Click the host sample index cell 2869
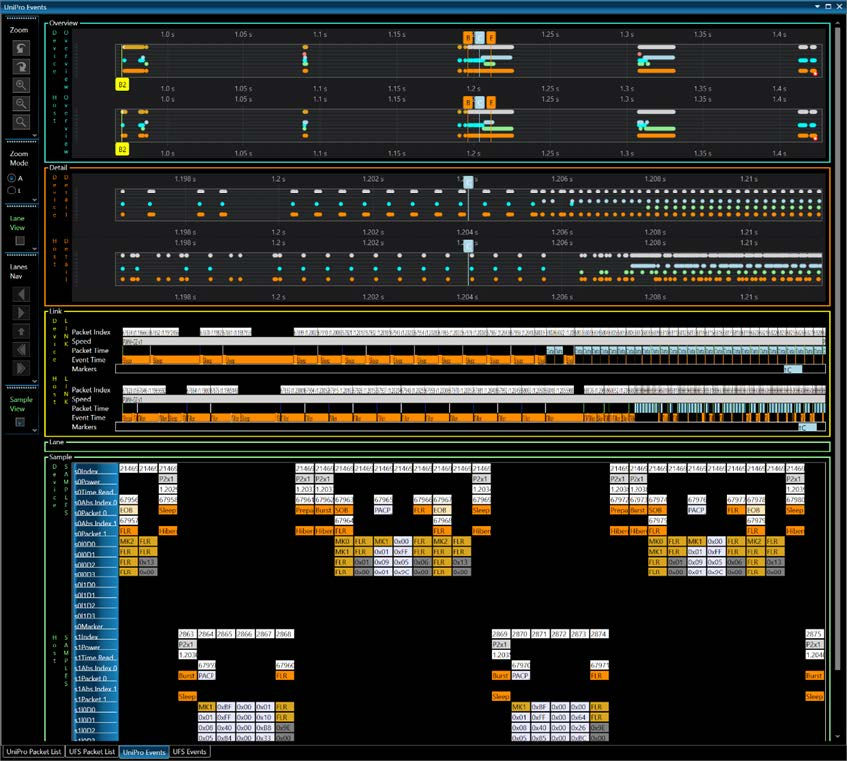This screenshot has width=847, height=761. (x=500, y=634)
